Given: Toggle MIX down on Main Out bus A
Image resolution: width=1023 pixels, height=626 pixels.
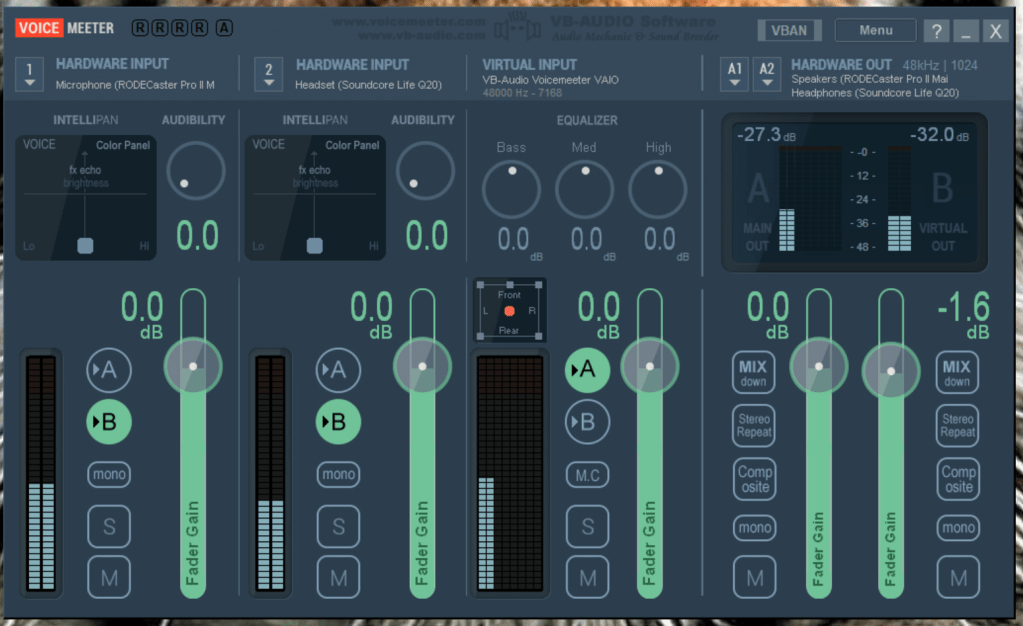Looking at the screenshot, I should pyautogui.click(x=754, y=373).
